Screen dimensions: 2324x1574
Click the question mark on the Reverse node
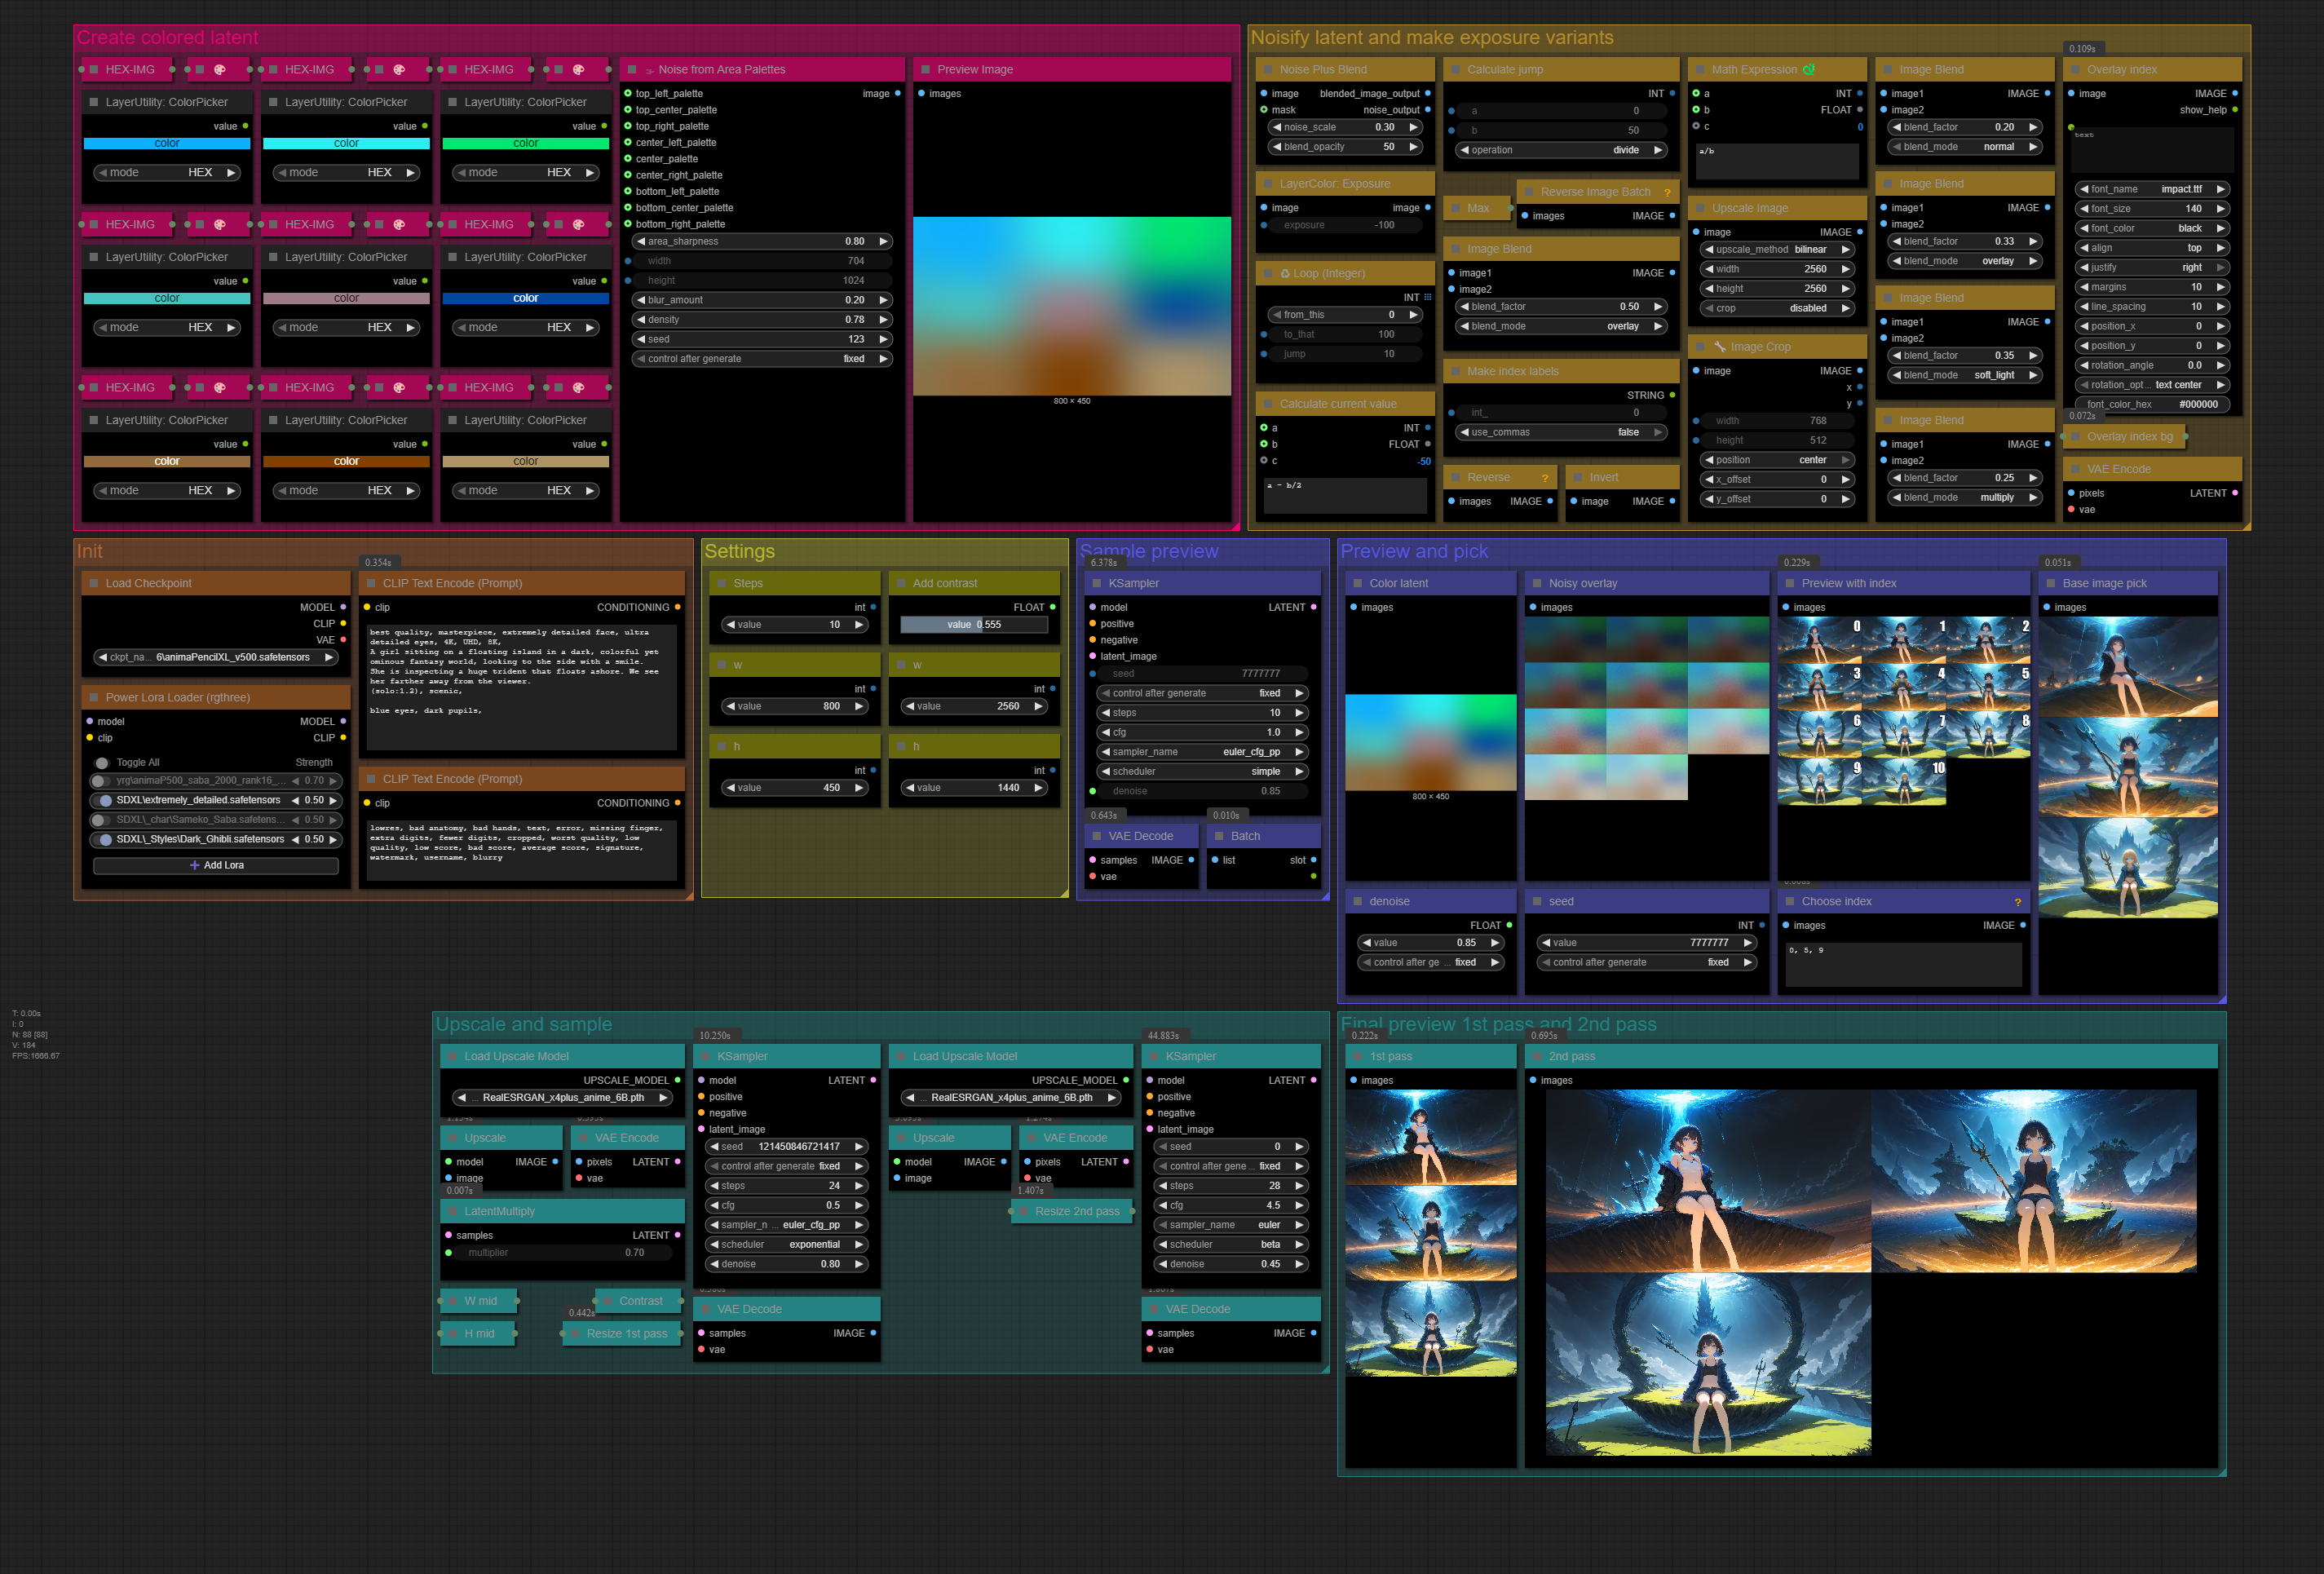coord(1545,477)
